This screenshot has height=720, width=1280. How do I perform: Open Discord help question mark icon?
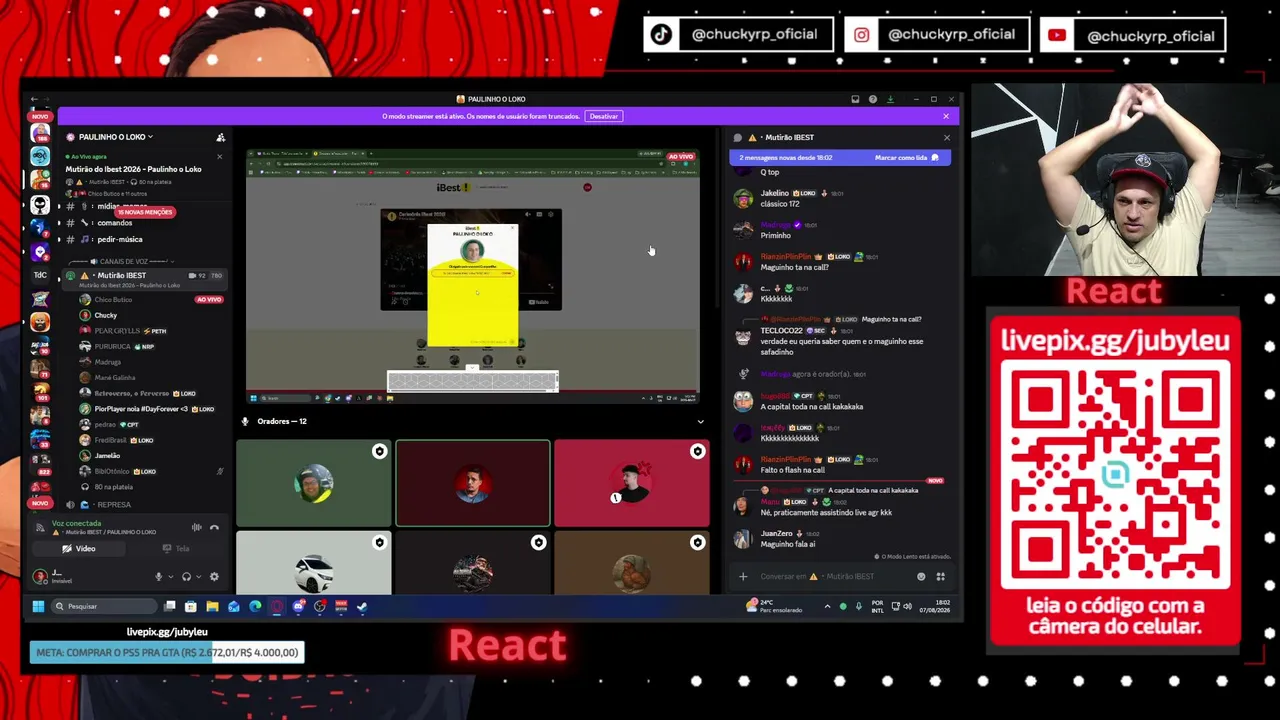(x=873, y=99)
